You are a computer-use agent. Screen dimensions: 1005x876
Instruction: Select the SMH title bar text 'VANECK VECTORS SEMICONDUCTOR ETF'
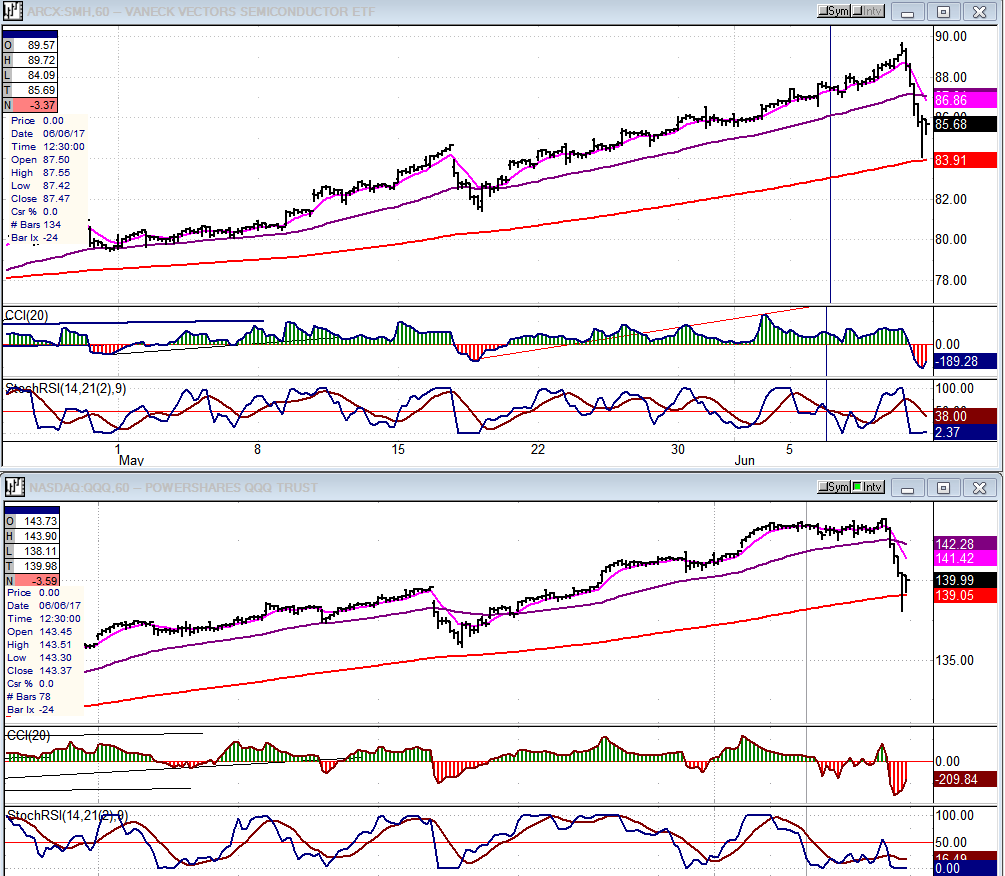click(251, 12)
